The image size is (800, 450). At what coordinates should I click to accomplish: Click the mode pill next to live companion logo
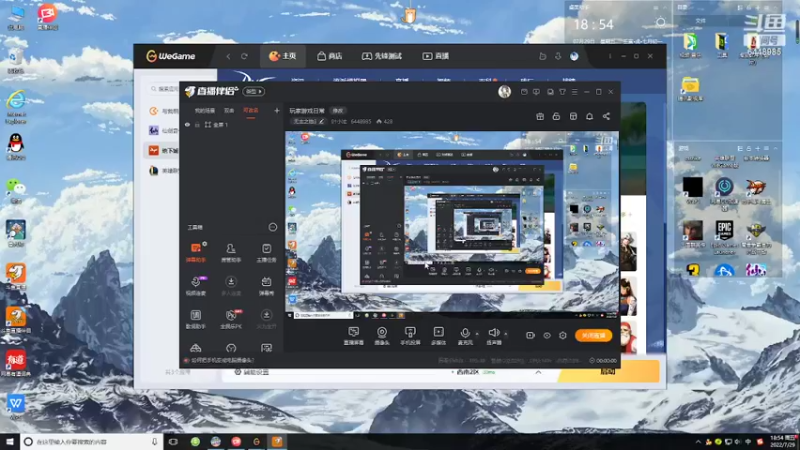[x=254, y=91]
